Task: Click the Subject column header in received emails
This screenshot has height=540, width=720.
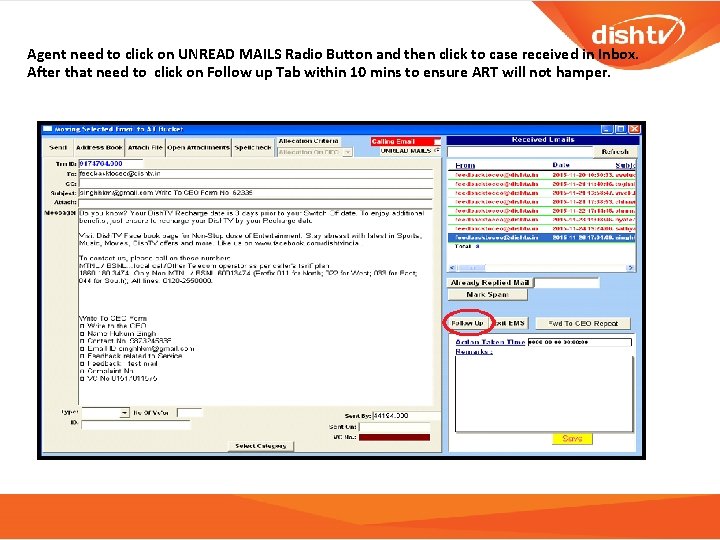Action: [x=625, y=165]
